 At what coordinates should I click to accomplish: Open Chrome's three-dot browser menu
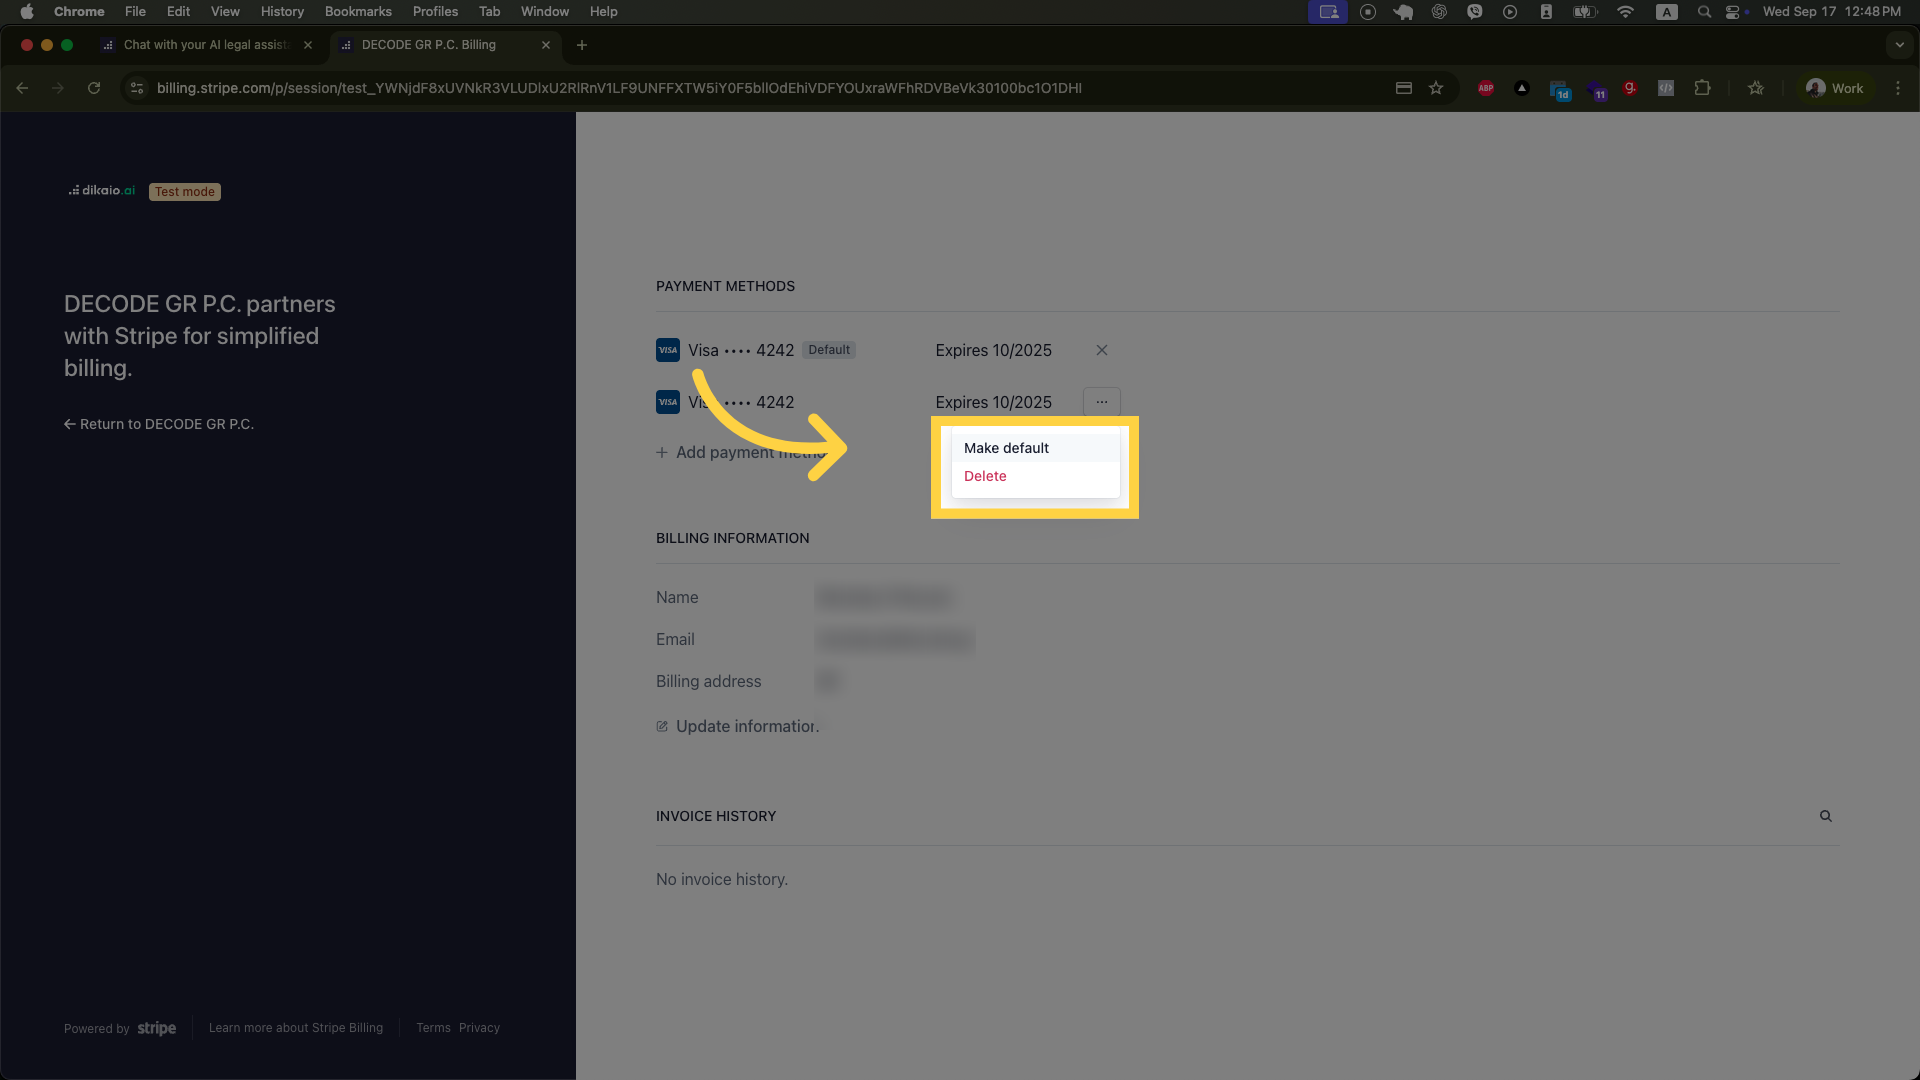[x=1898, y=88]
